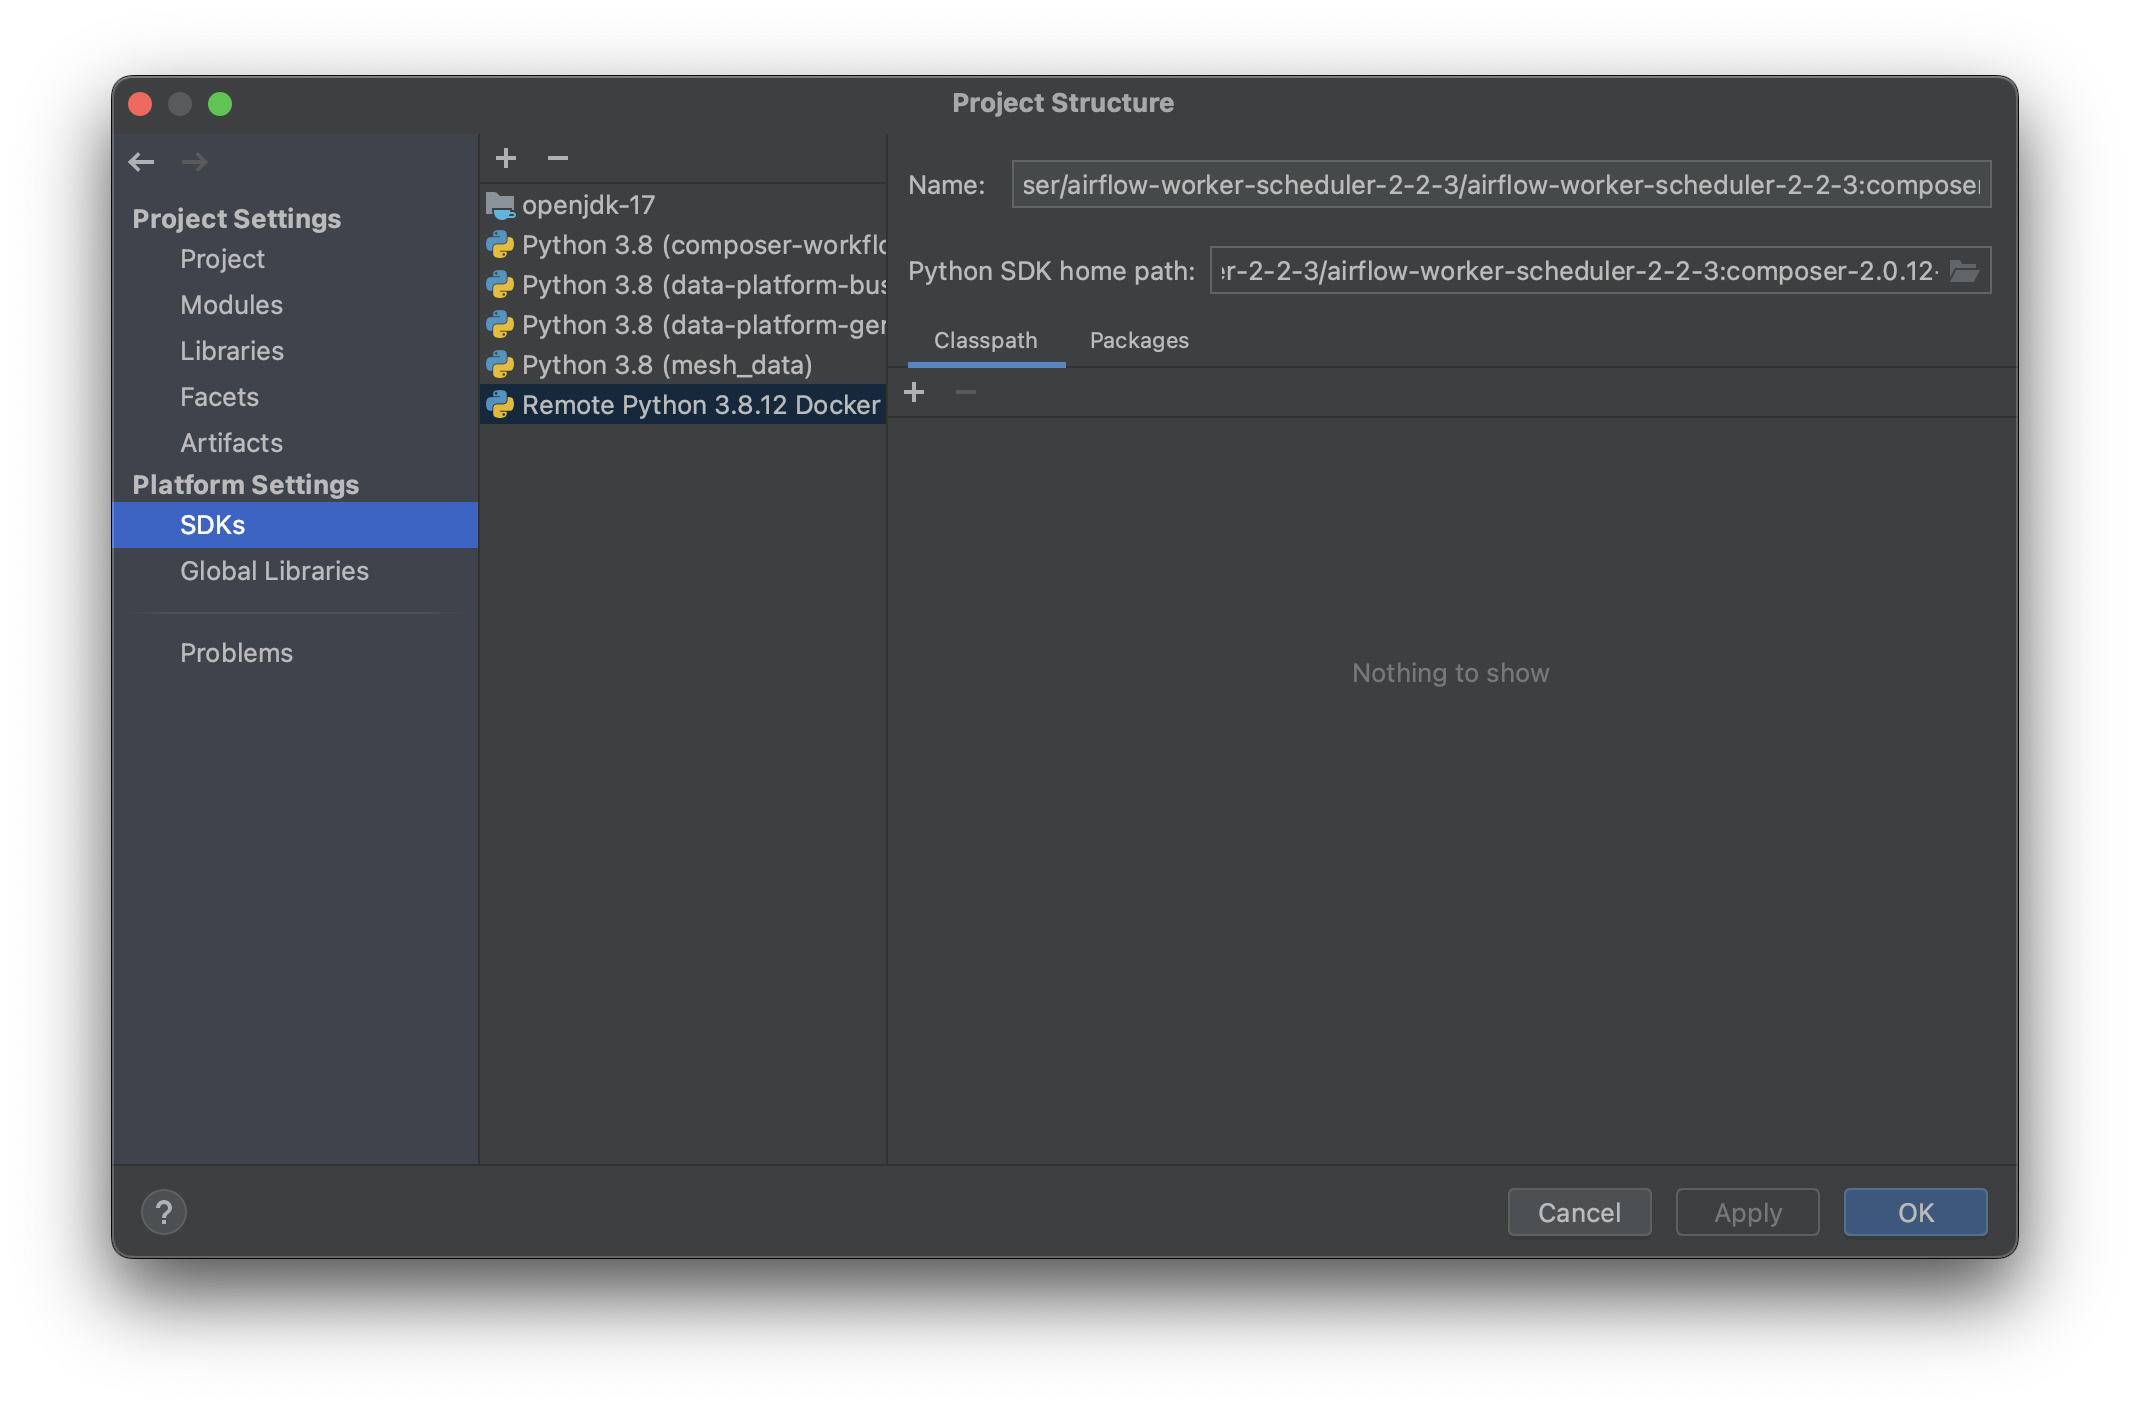This screenshot has height=1406, width=2130.
Task: Switch to the Packages tab
Action: (1139, 340)
